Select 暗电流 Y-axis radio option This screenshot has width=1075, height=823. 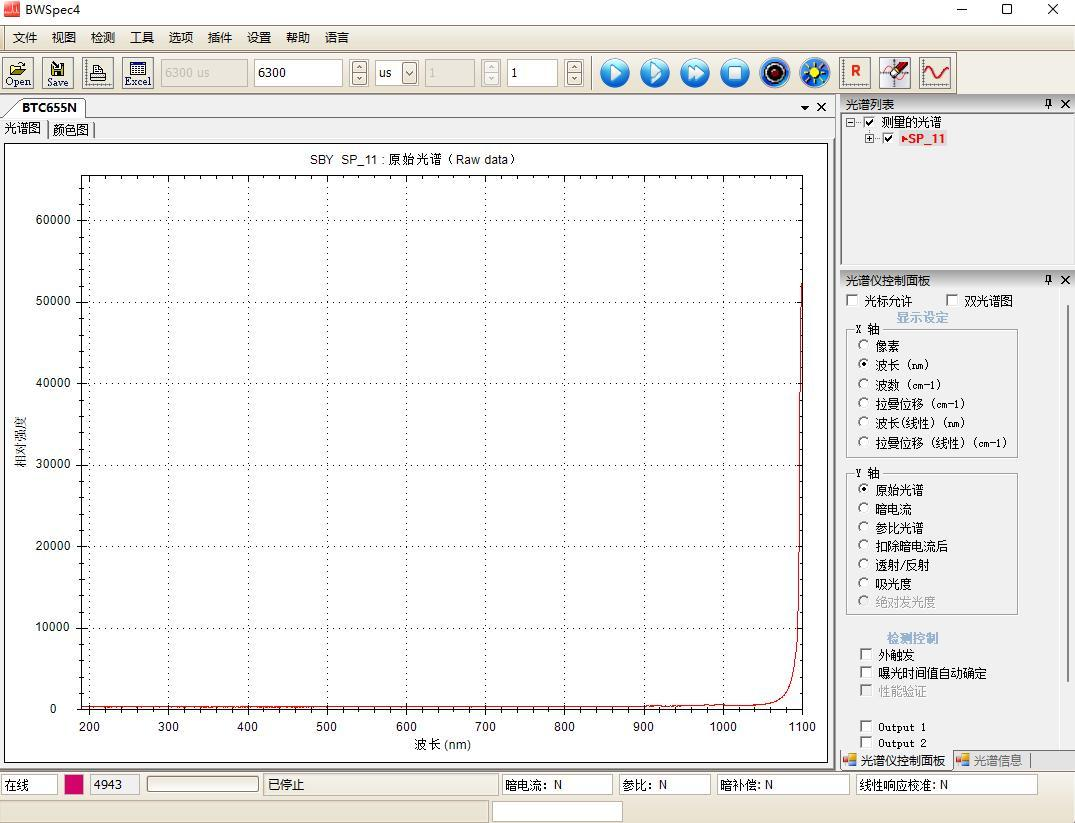point(864,509)
